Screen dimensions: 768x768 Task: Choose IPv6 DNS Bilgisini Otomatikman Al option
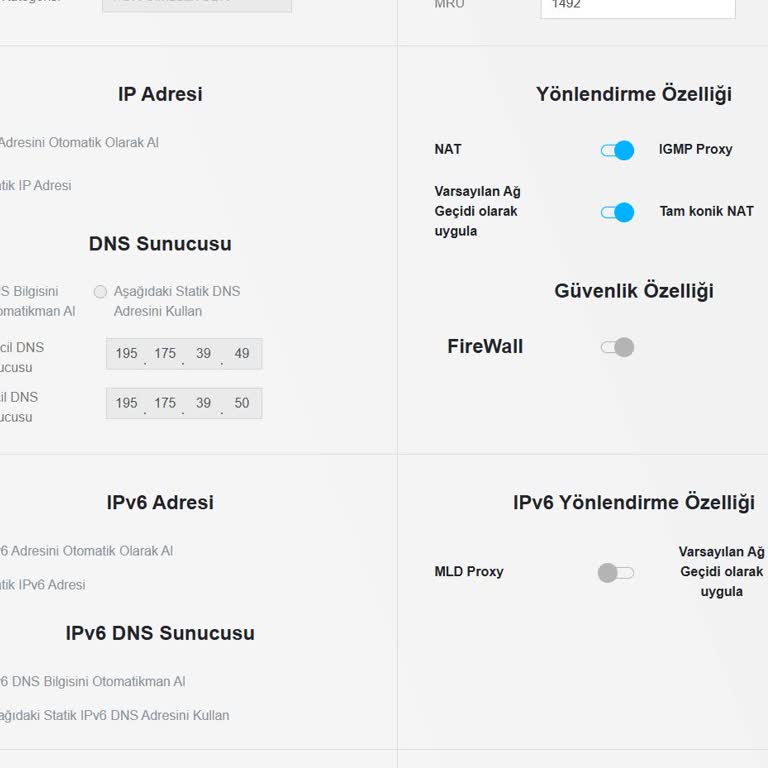(92, 682)
